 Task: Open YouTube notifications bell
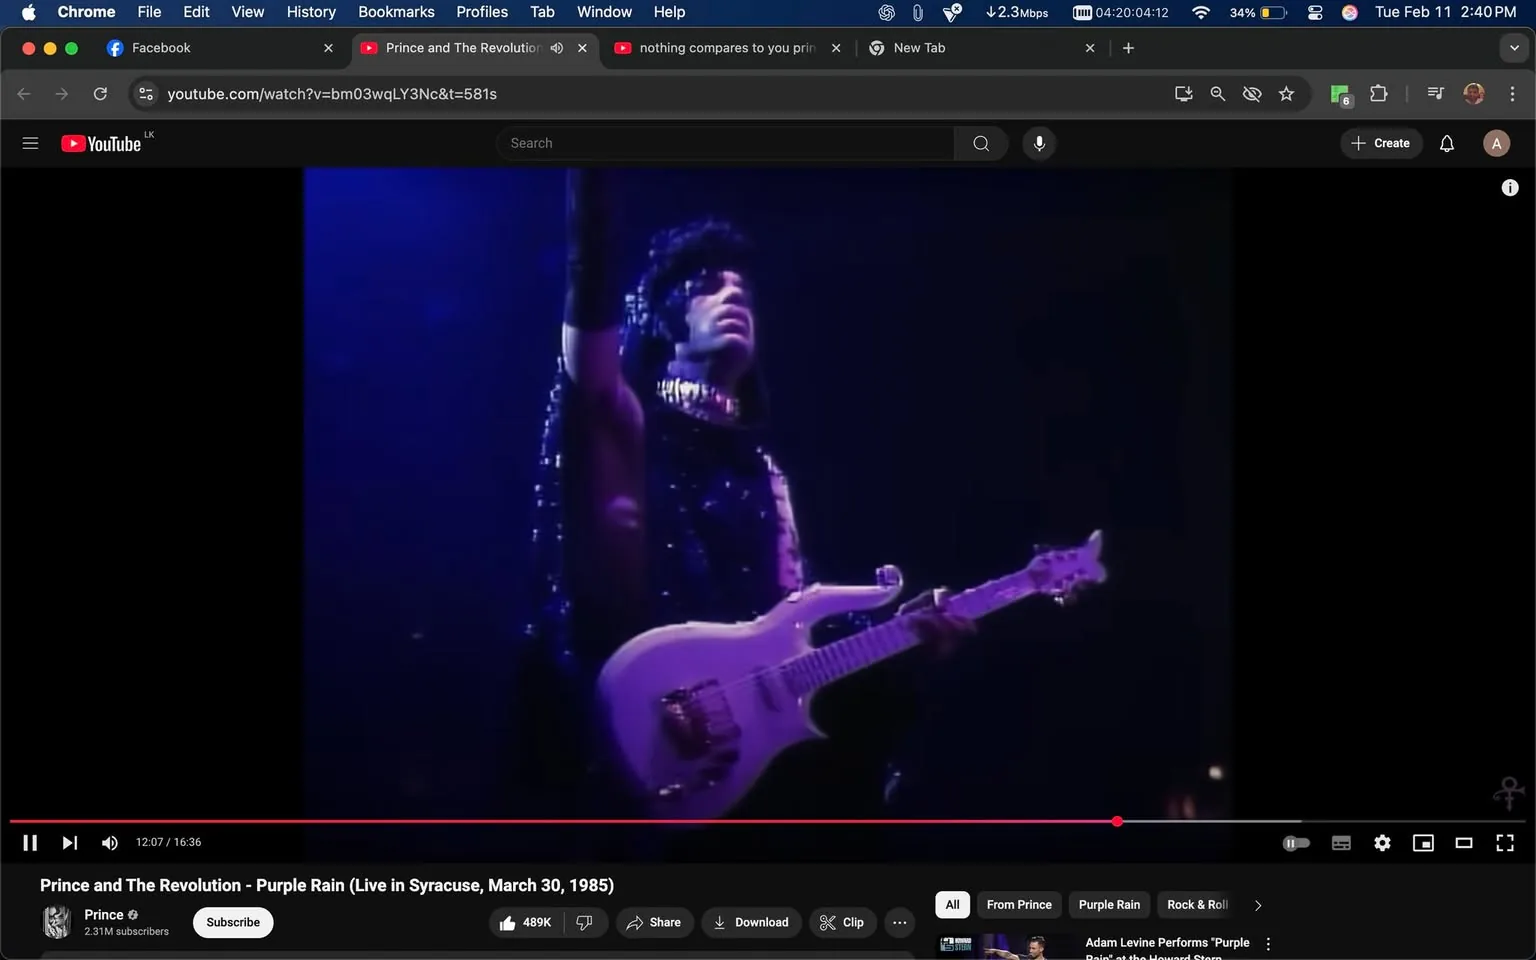[x=1446, y=142]
